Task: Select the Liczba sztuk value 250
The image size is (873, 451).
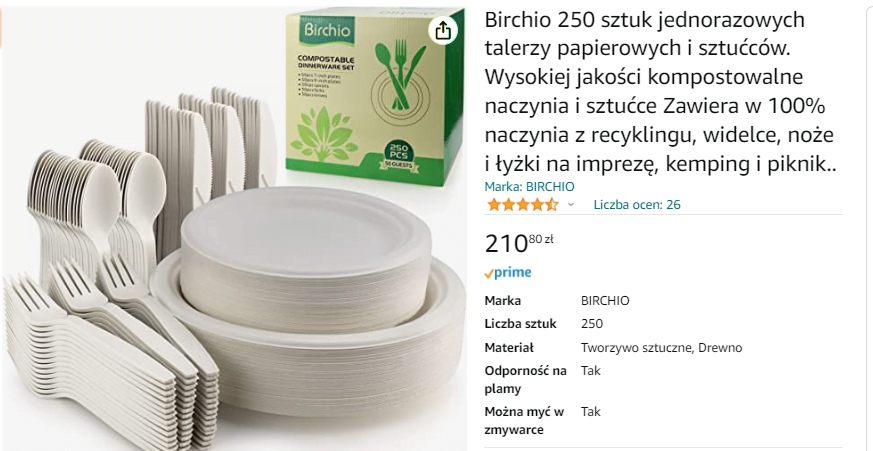Action: click(592, 324)
